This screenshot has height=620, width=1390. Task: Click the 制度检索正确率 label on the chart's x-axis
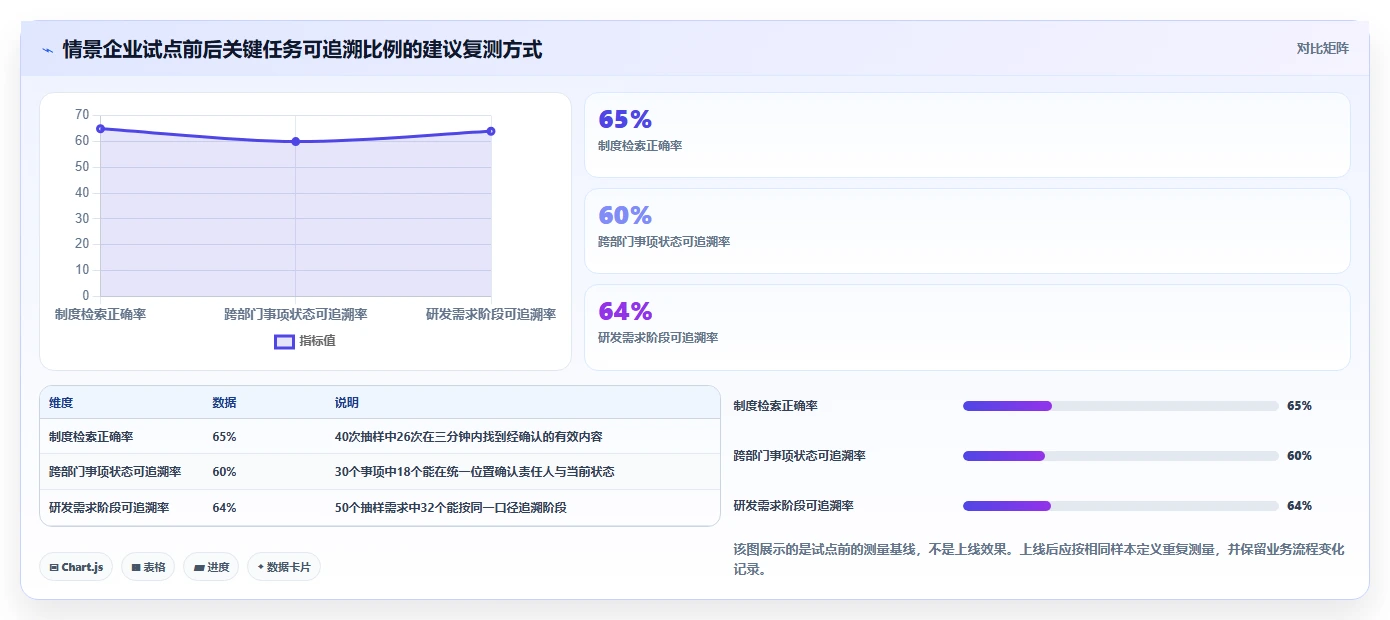tap(100, 314)
